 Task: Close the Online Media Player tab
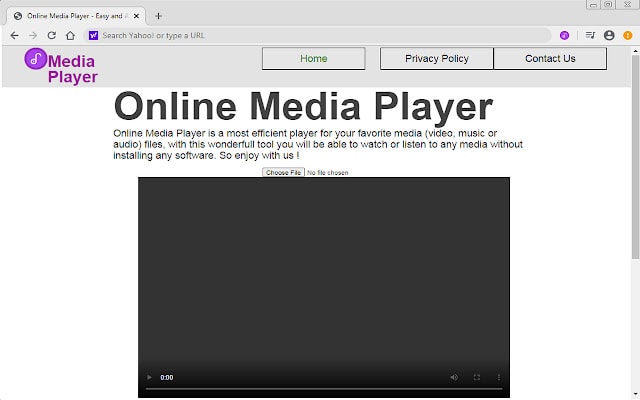coord(136,16)
